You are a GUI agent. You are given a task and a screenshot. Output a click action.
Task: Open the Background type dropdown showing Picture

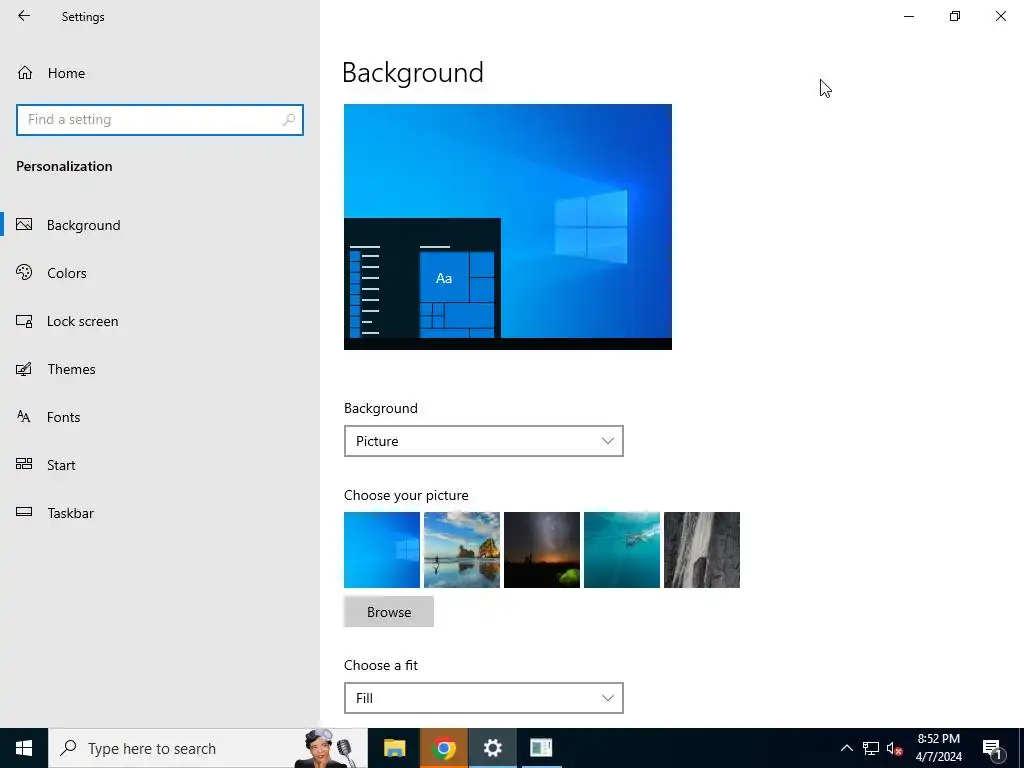tap(483, 441)
